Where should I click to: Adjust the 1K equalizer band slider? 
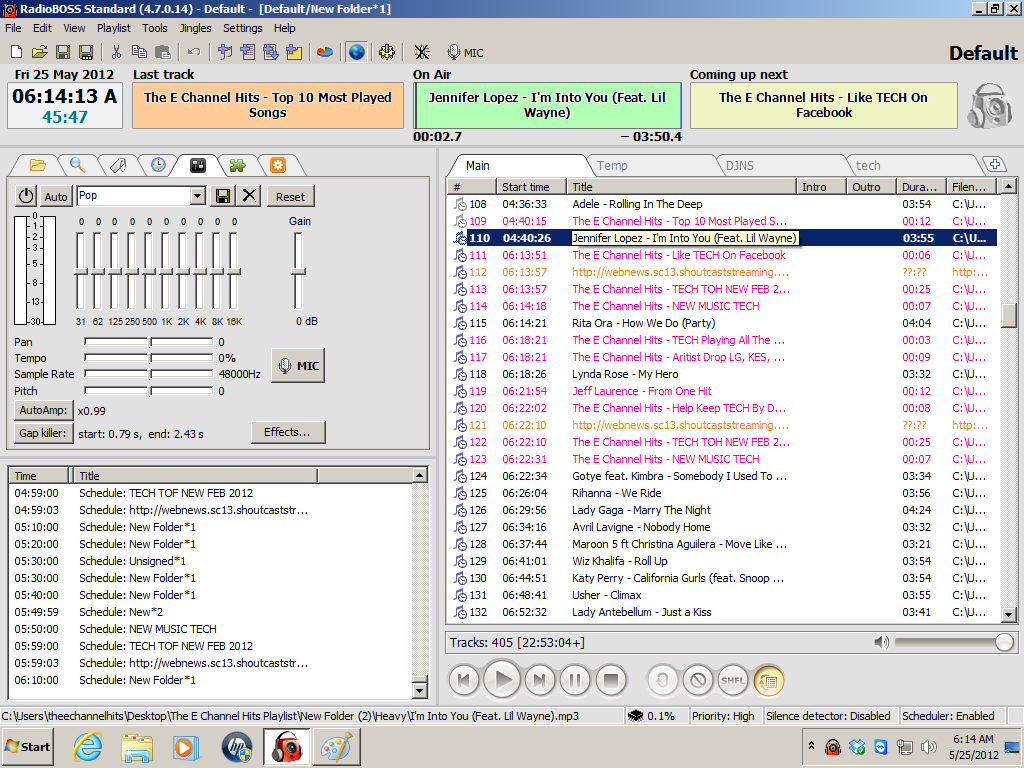(167, 271)
